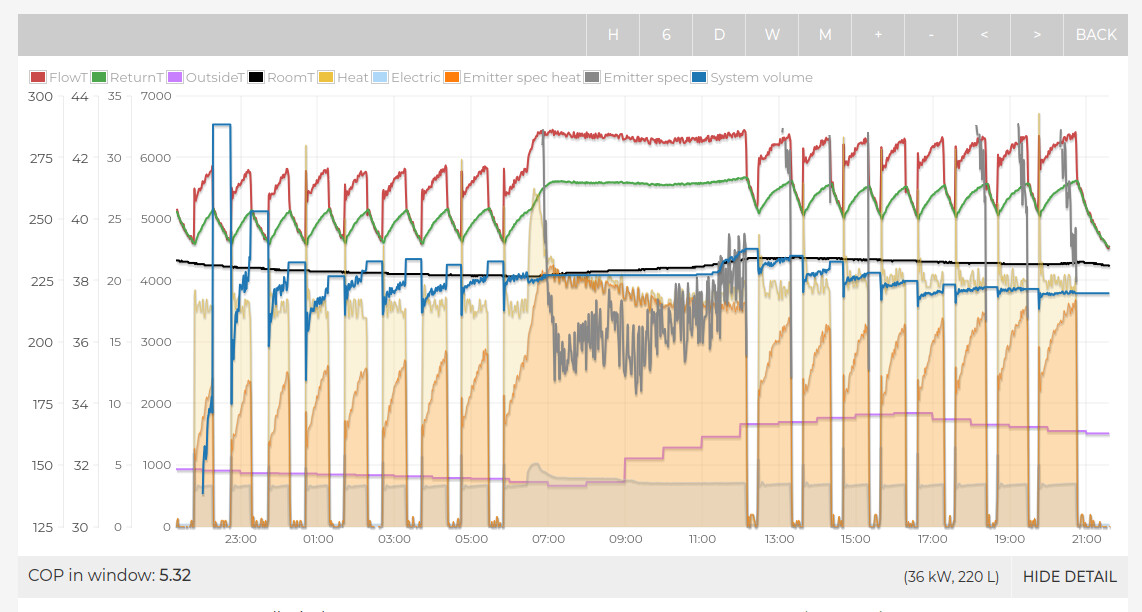Toggle RoomT legend entry
This screenshot has width=1142, height=612.
290,78
